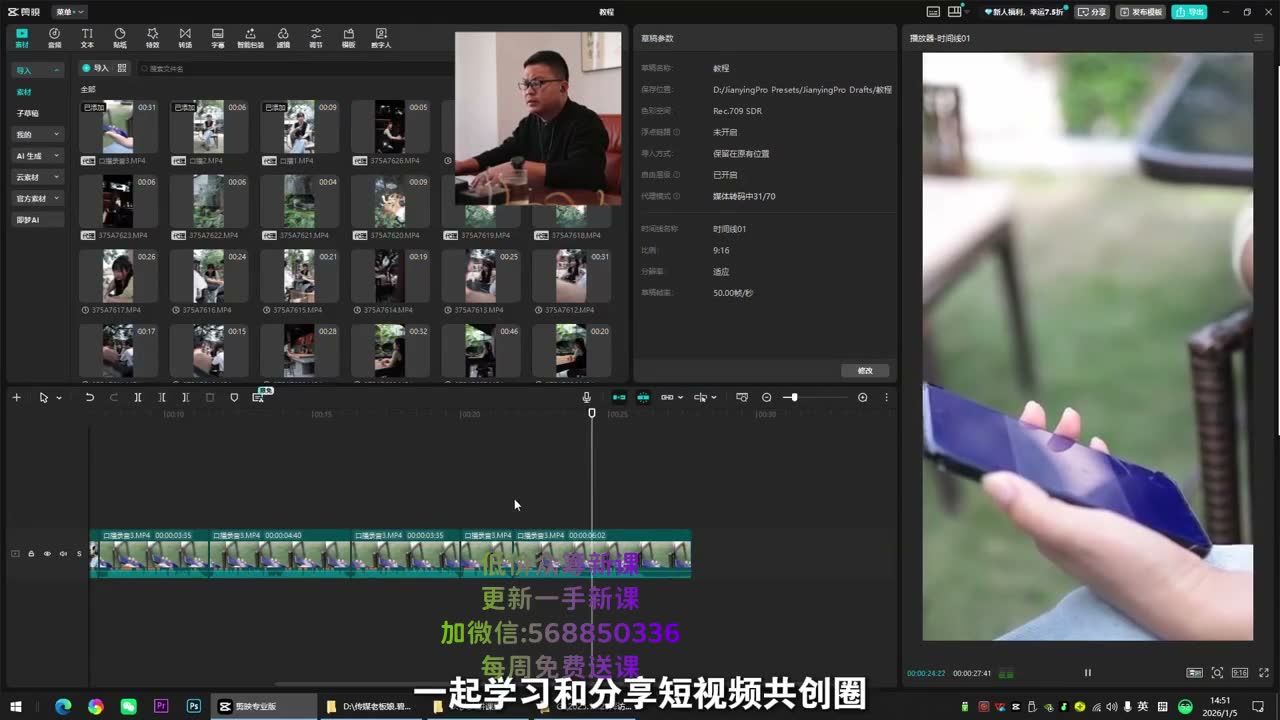Open the player panel hamburger menu
Image resolution: width=1280 pixels, height=720 pixels.
click(1258, 38)
